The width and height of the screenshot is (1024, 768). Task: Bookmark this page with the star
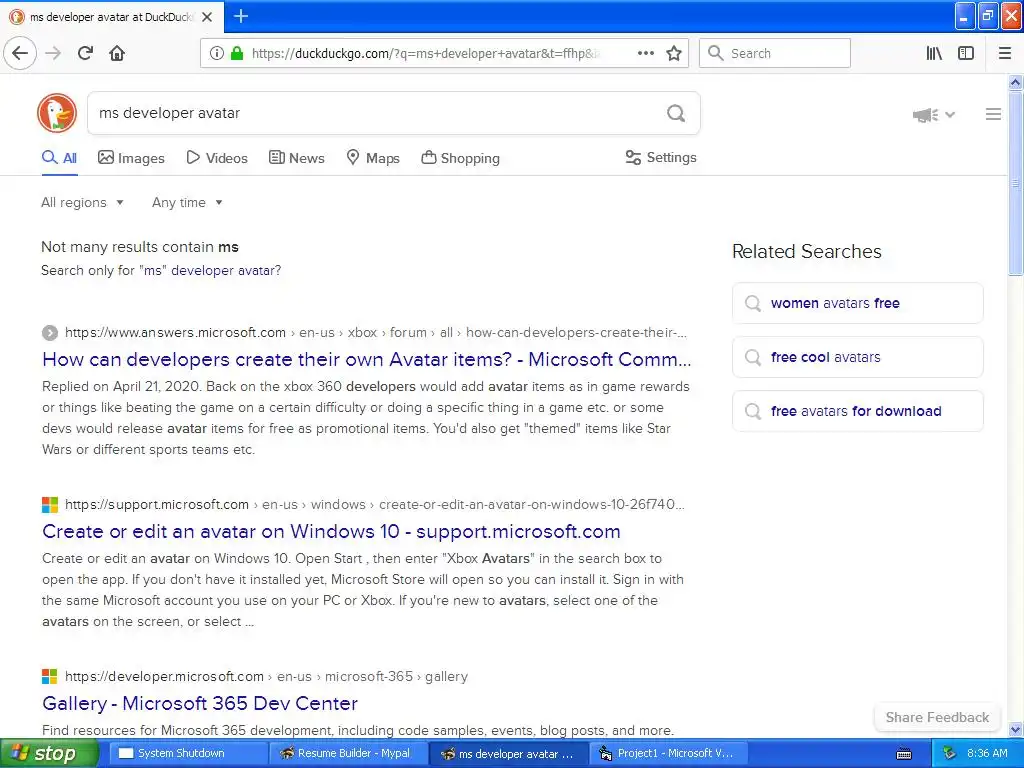point(674,53)
